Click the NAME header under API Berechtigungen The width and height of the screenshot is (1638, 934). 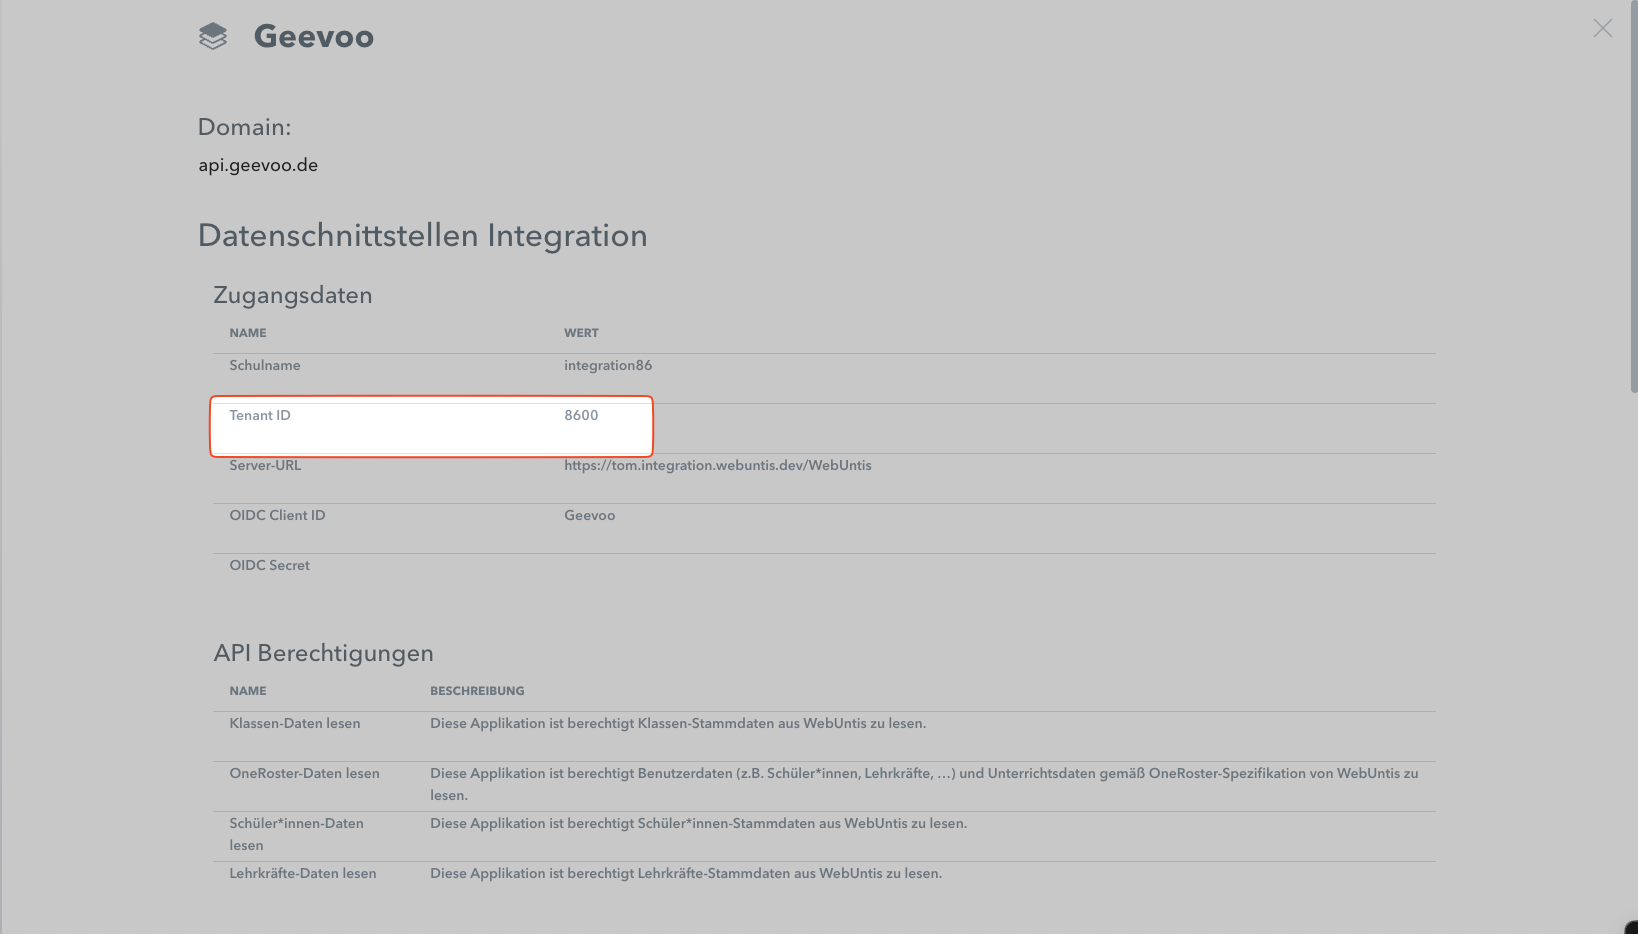click(x=248, y=691)
